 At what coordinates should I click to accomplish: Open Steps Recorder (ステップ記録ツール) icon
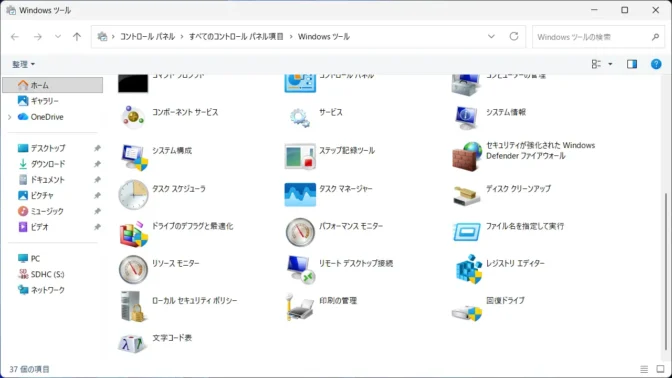[x=300, y=156]
